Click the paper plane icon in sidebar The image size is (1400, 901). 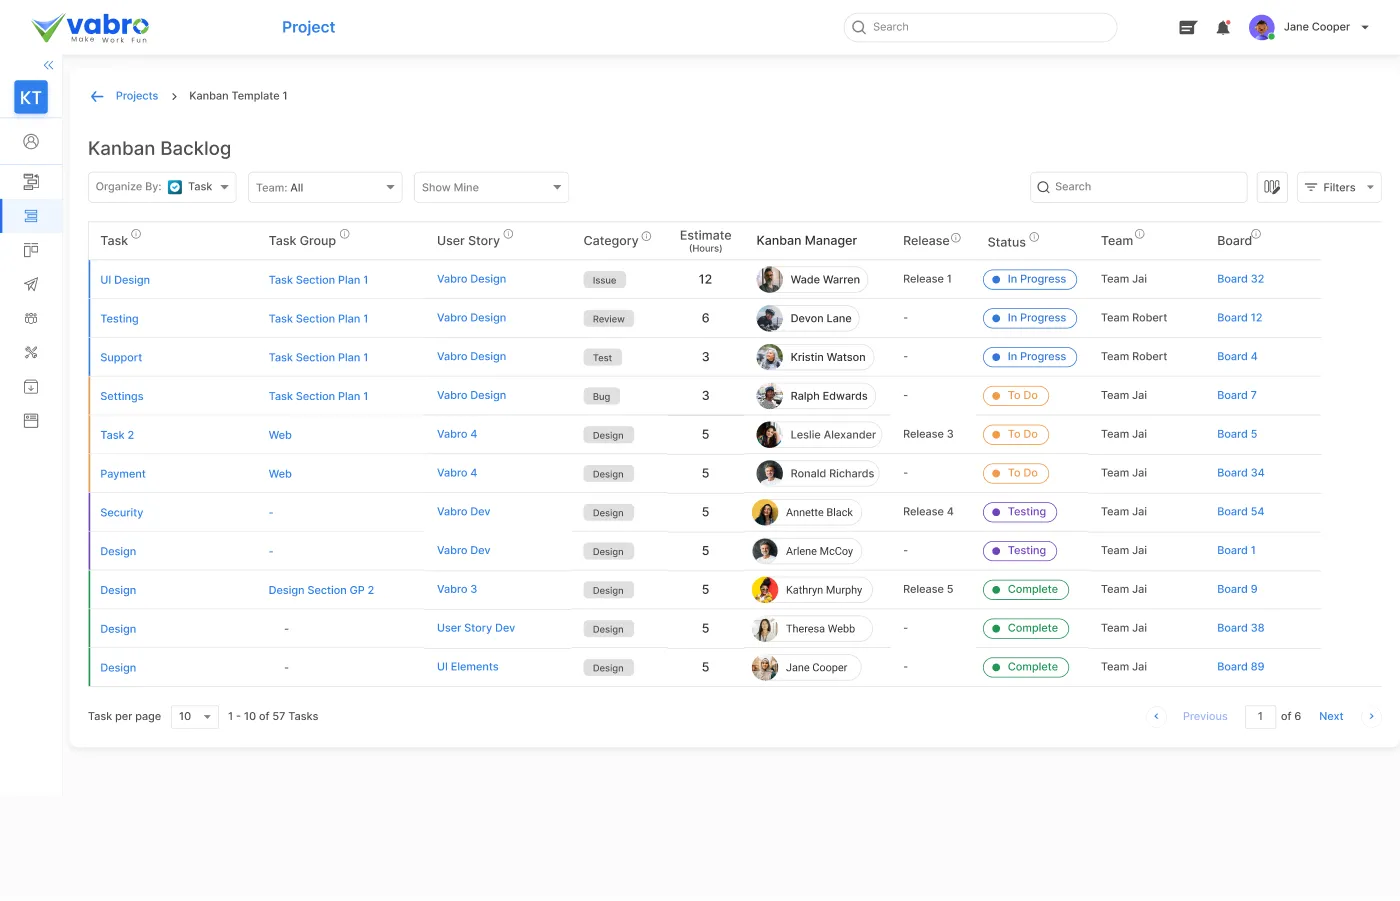coord(31,285)
